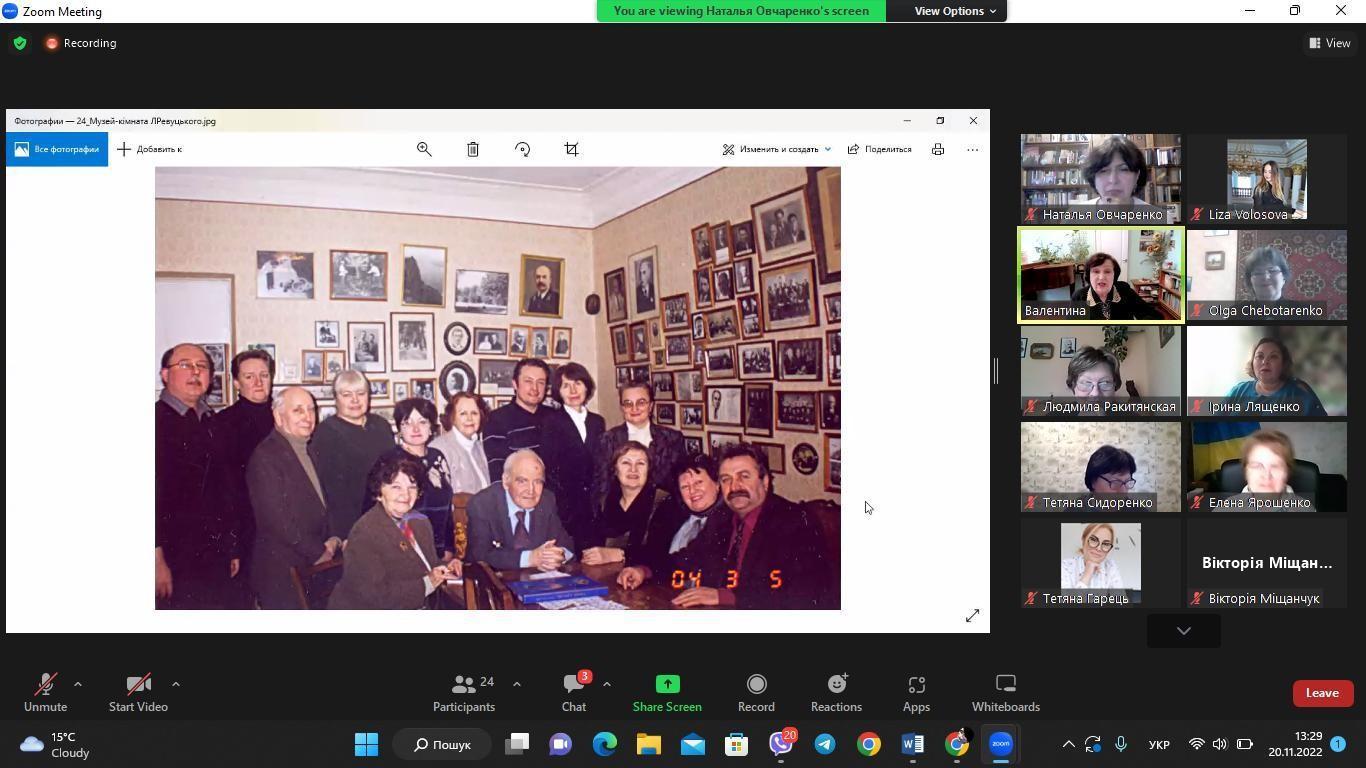Click the Пошук search box in taskbar
This screenshot has width=1366, height=768.
click(442, 744)
